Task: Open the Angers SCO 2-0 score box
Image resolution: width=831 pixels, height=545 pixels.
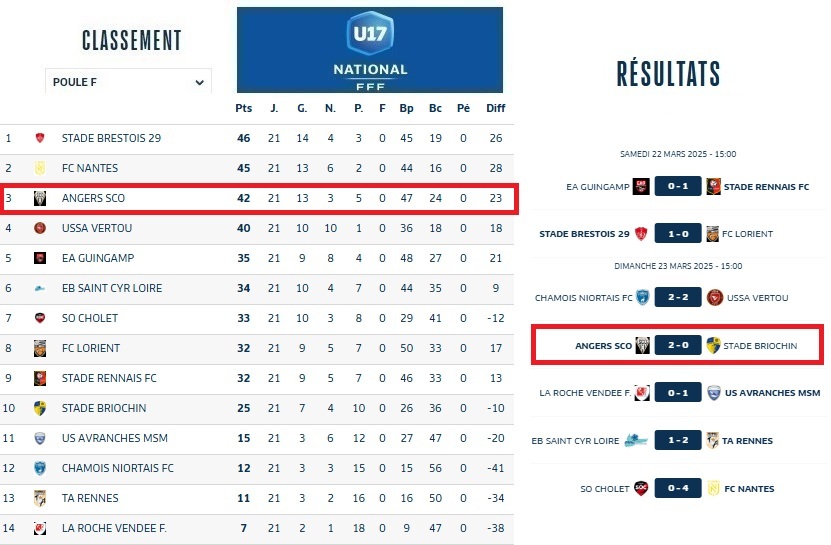Action: click(x=677, y=346)
